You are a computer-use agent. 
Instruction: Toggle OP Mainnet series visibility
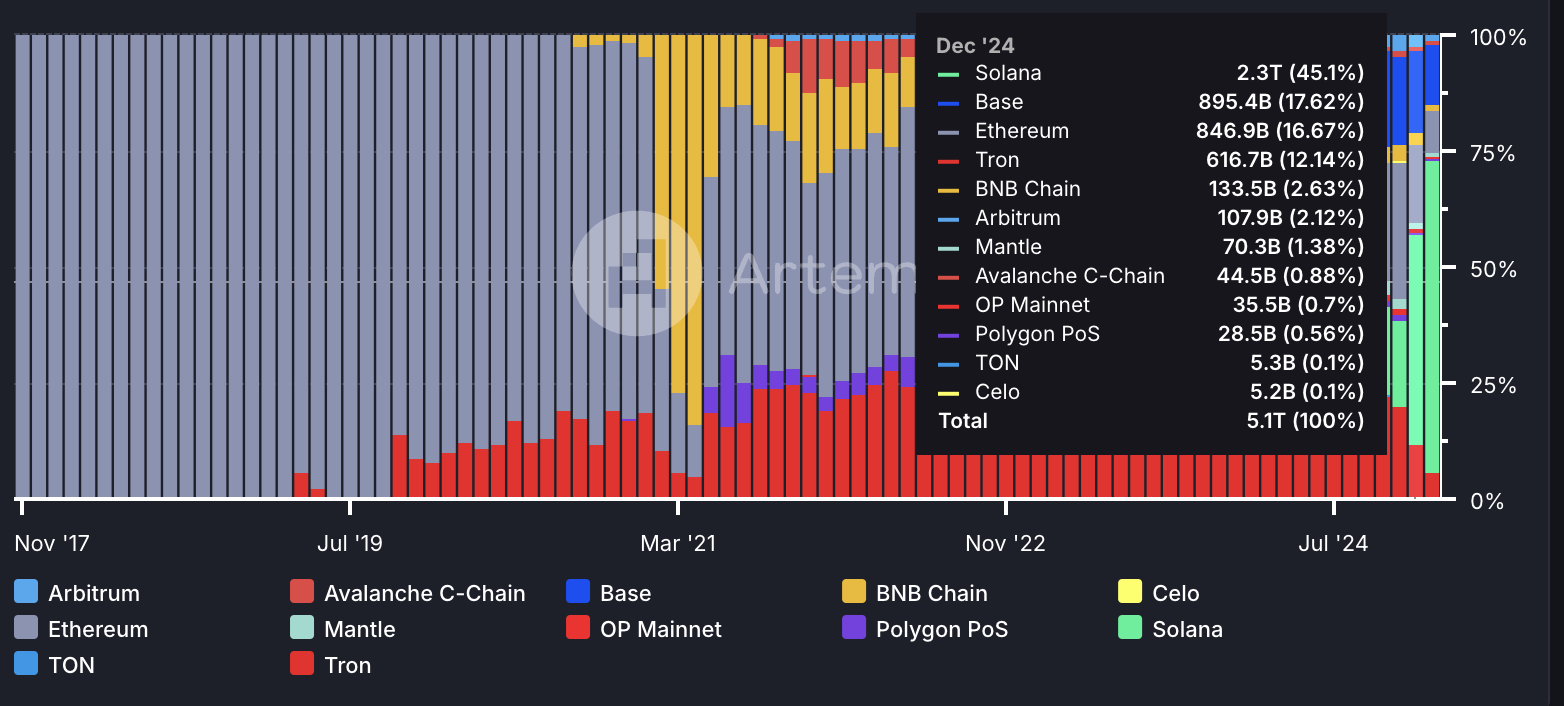661,629
